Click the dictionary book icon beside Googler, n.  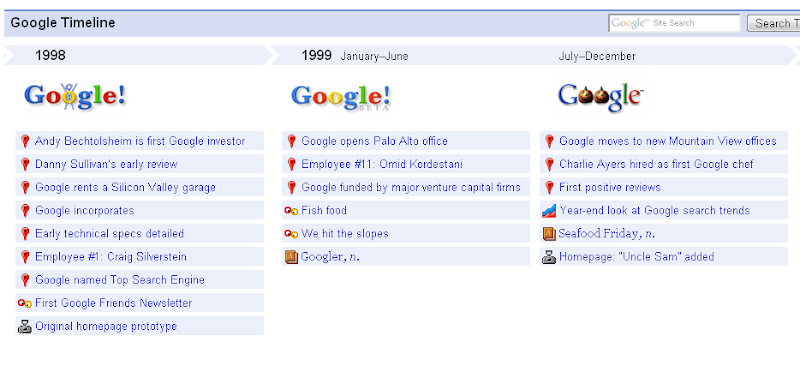point(291,257)
